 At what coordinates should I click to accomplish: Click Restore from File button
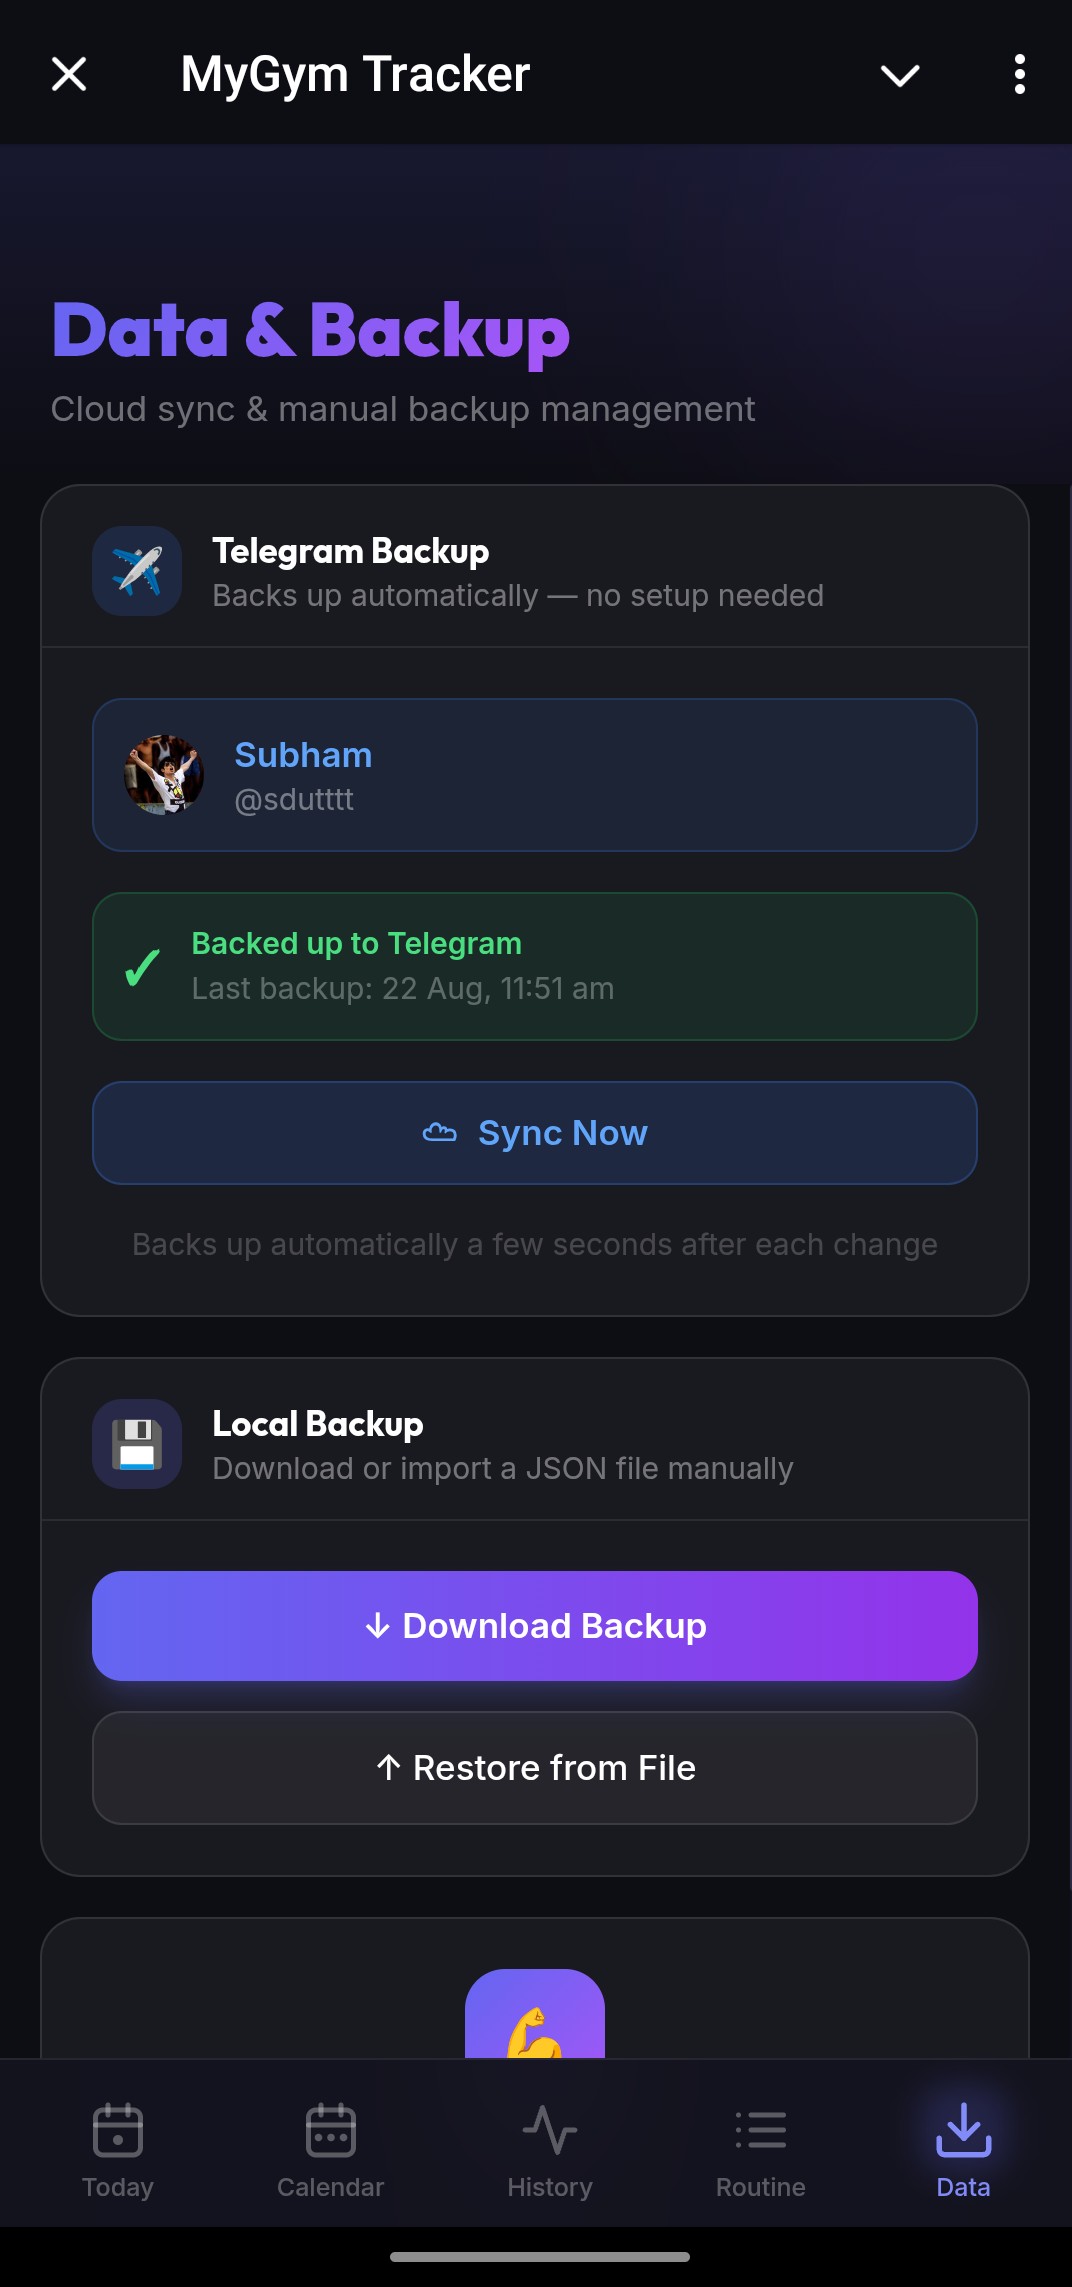coord(535,1768)
